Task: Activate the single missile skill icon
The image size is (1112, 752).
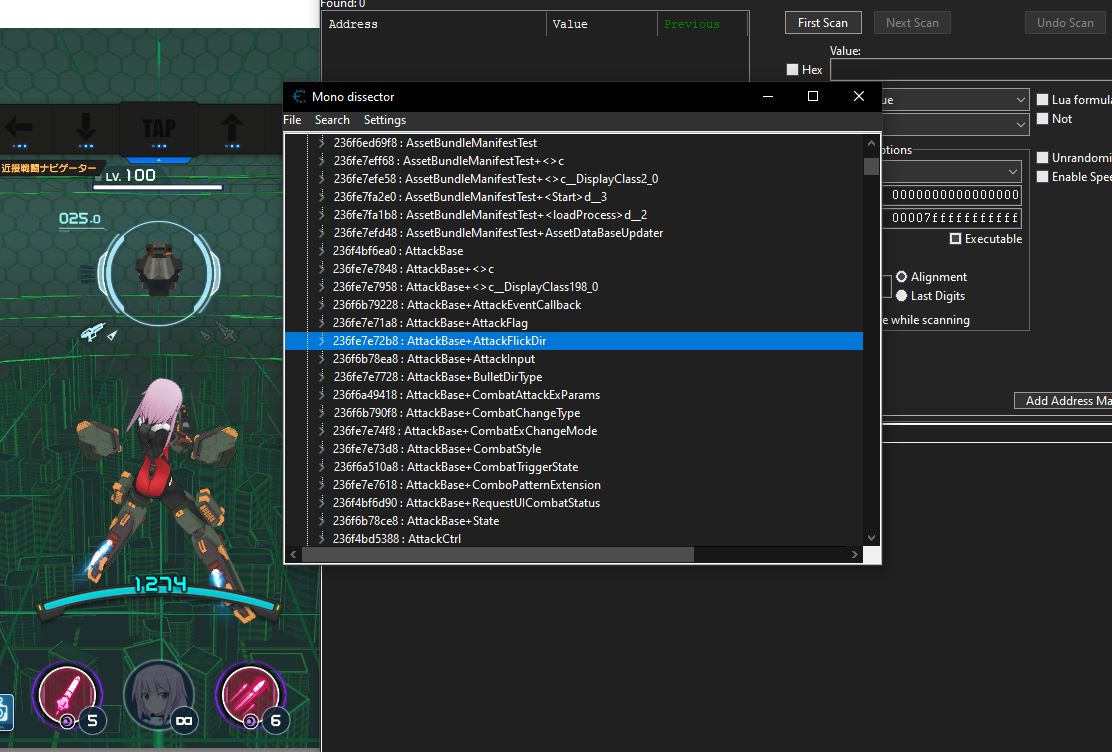Action: (x=67, y=695)
